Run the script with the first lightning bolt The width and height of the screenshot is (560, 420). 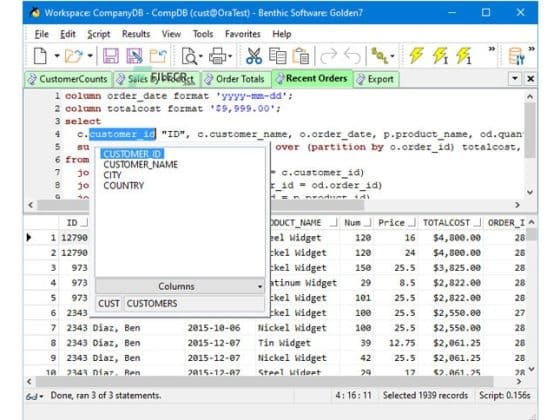tap(416, 56)
